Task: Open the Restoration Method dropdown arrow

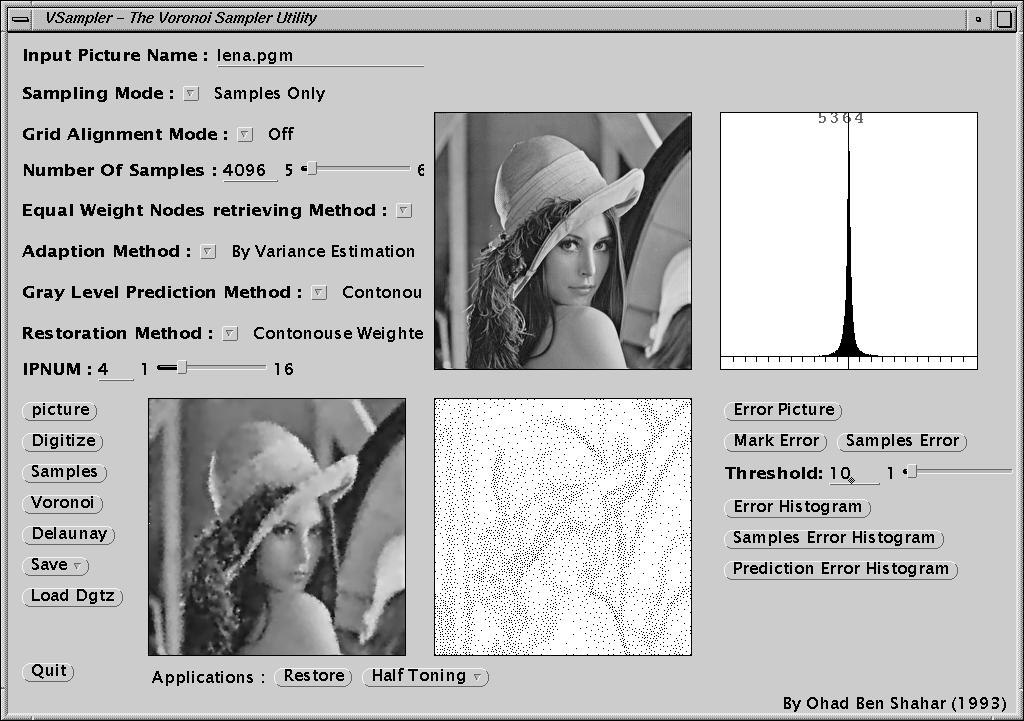Action: pyautogui.click(x=229, y=334)
